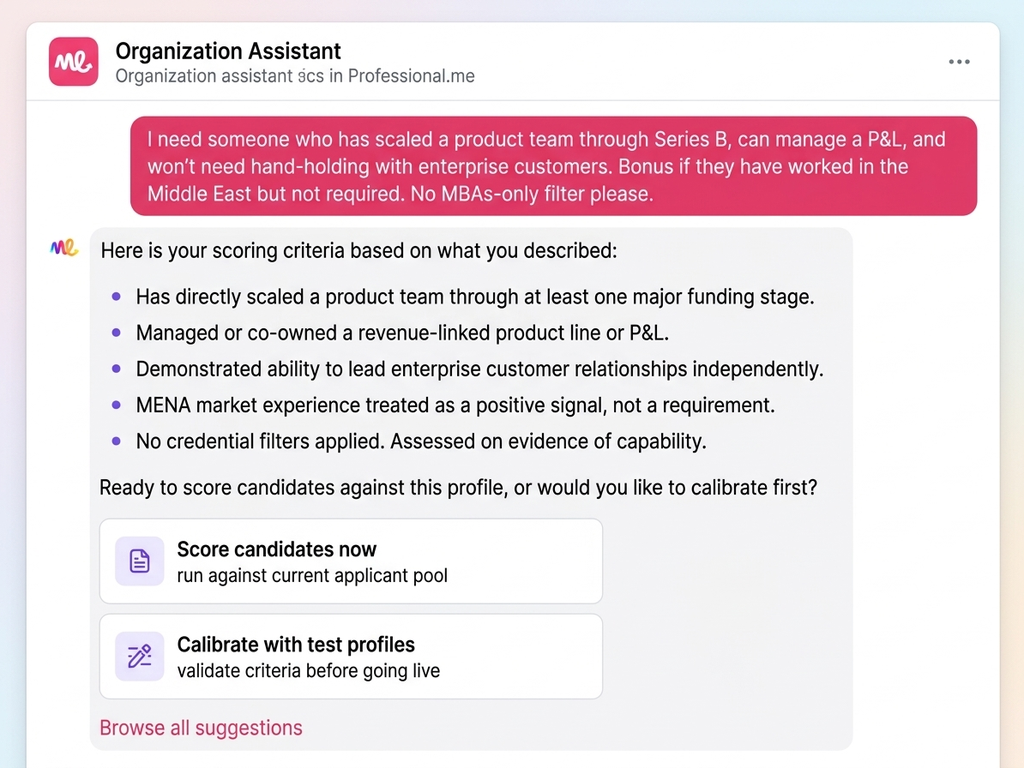Click the small assistant avatar beside the reply
The height and width of the screenshot is (768, 1024).
click(64, 248)
